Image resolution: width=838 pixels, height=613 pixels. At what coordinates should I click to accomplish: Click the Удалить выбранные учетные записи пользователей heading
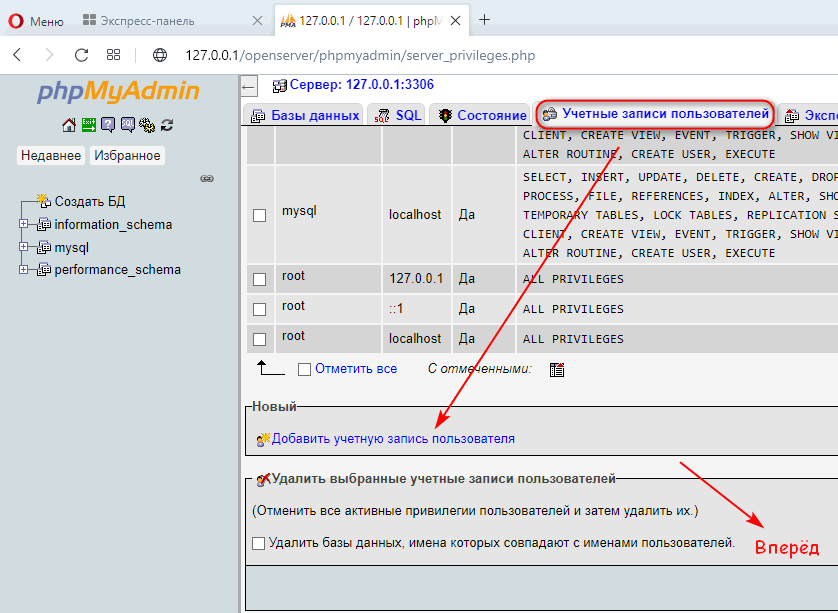444,479
